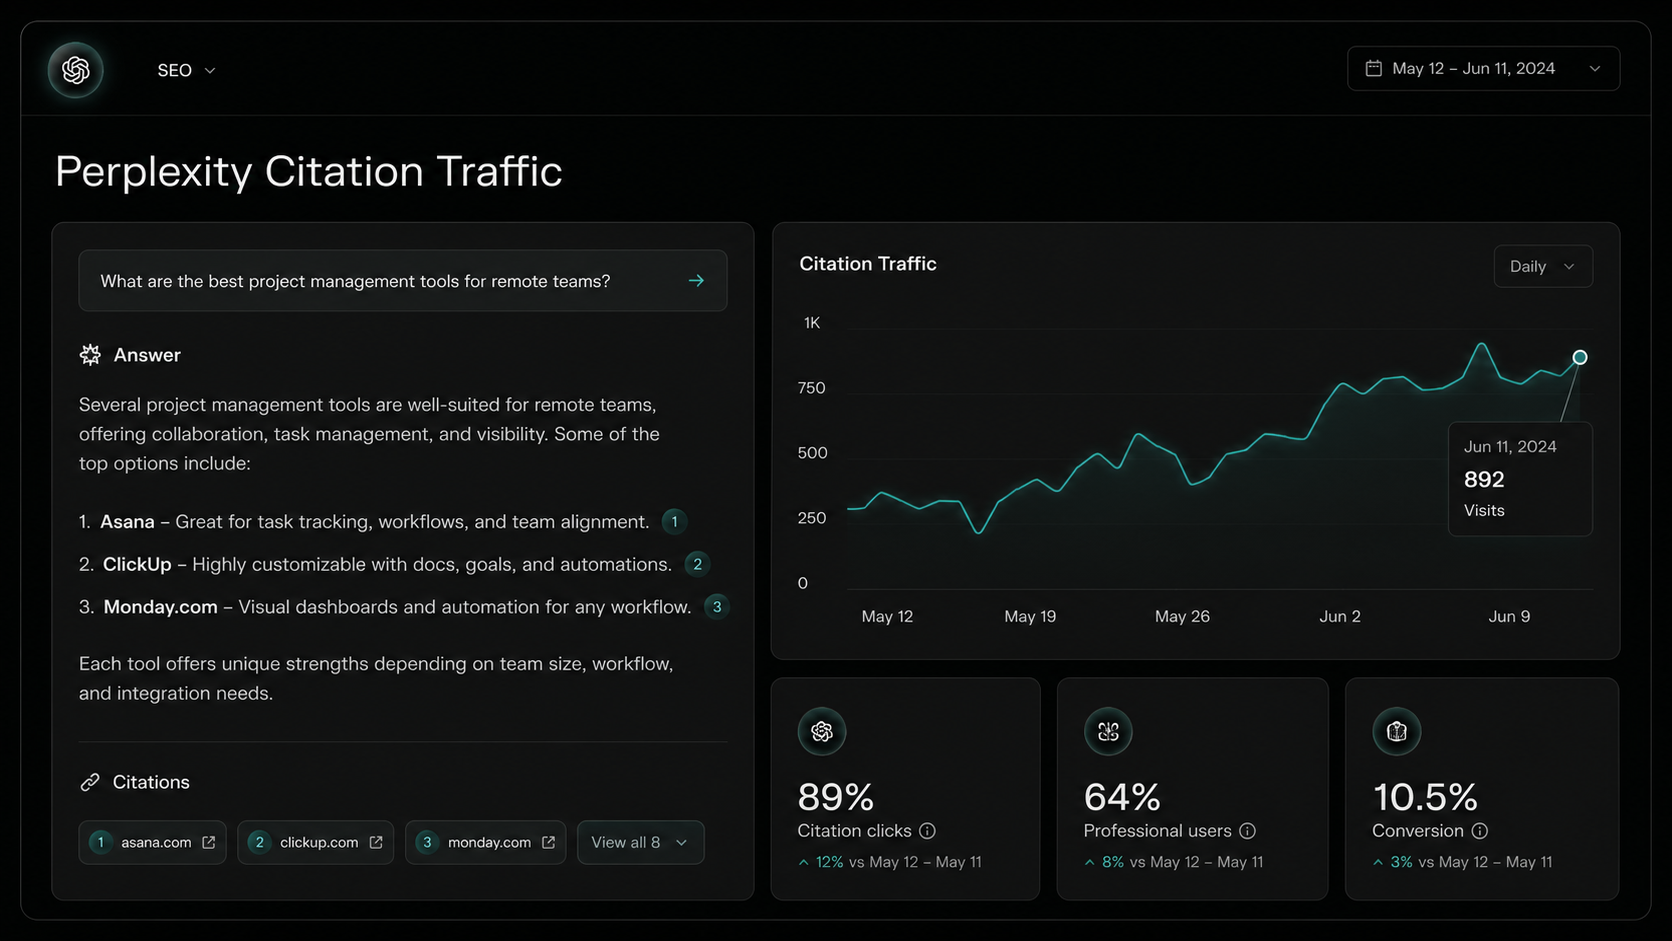Click the 10.5% conversion value
Image resolution: width=1672 pixels, height=941 pixels.
[x=1425, y=797]
